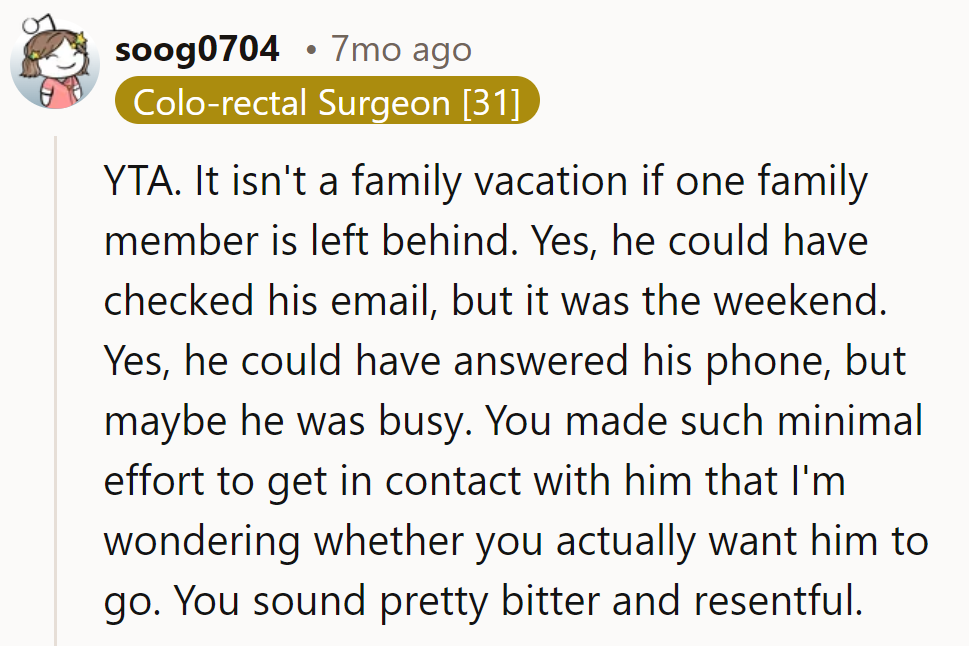This screenshot has height=646, width=969.
Task: Click the word "wondering" in the comment
Action: click(202, 541)
